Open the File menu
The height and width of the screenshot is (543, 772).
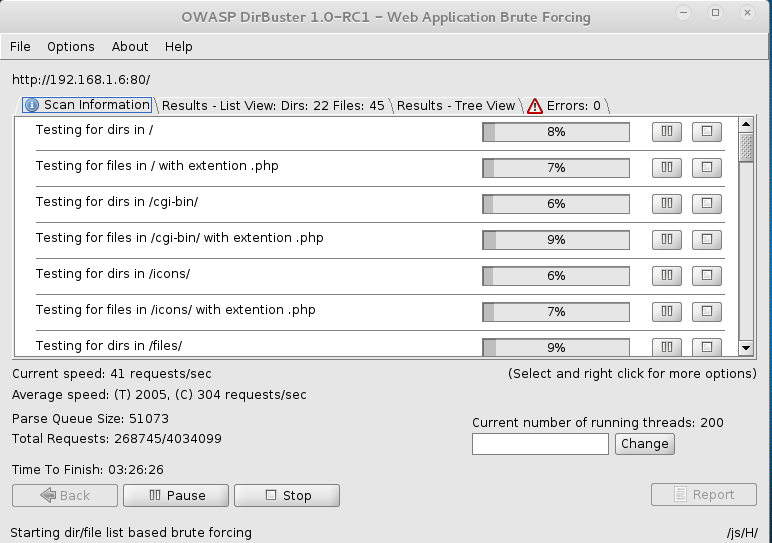click(20, 47)
